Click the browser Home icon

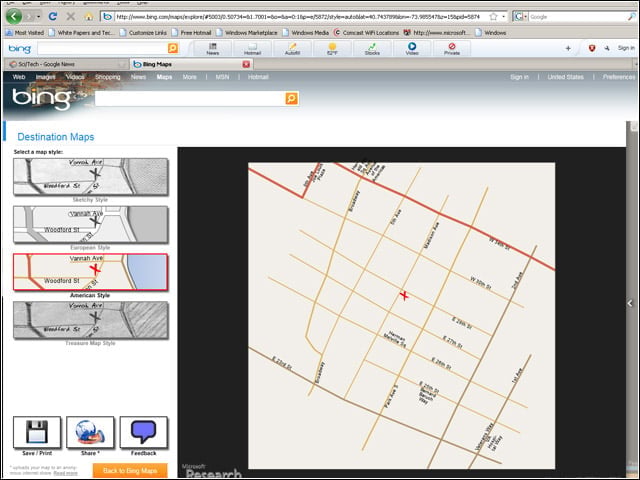coord(89,16)
